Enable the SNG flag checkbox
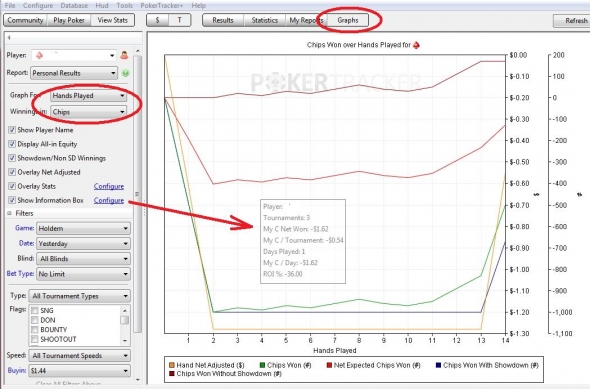 tap(35, 310)
